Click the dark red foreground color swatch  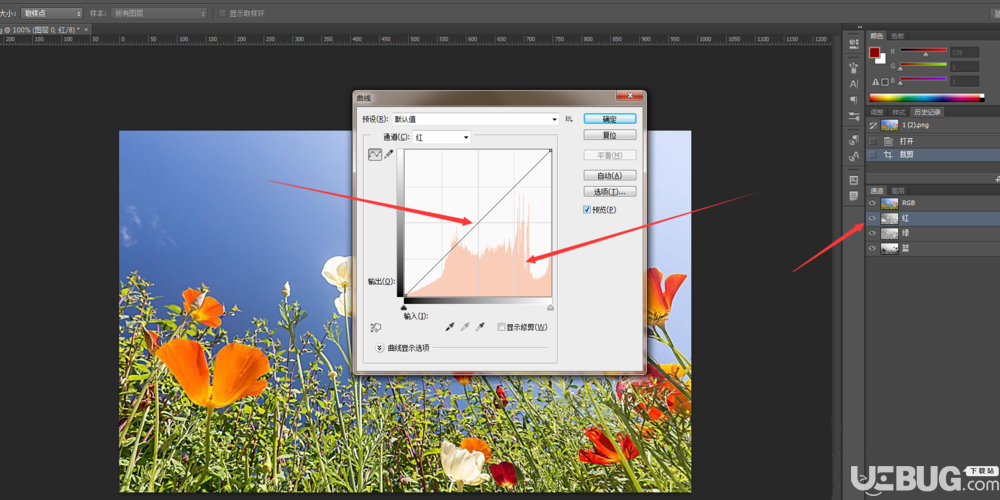coord(874,52)
